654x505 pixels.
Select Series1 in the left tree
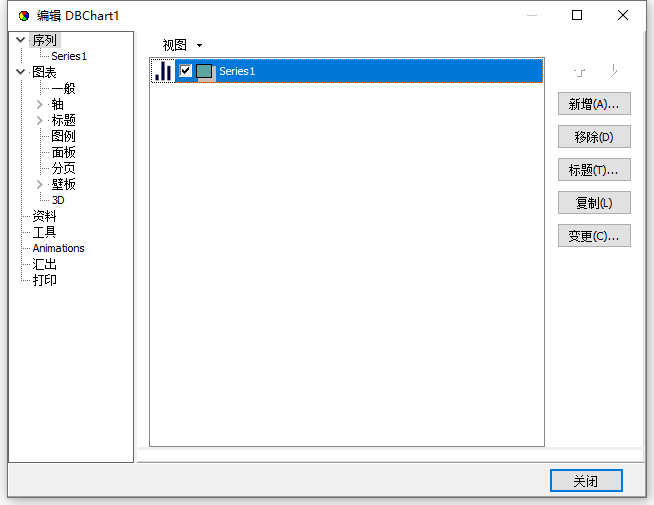[x=69, y=56]
